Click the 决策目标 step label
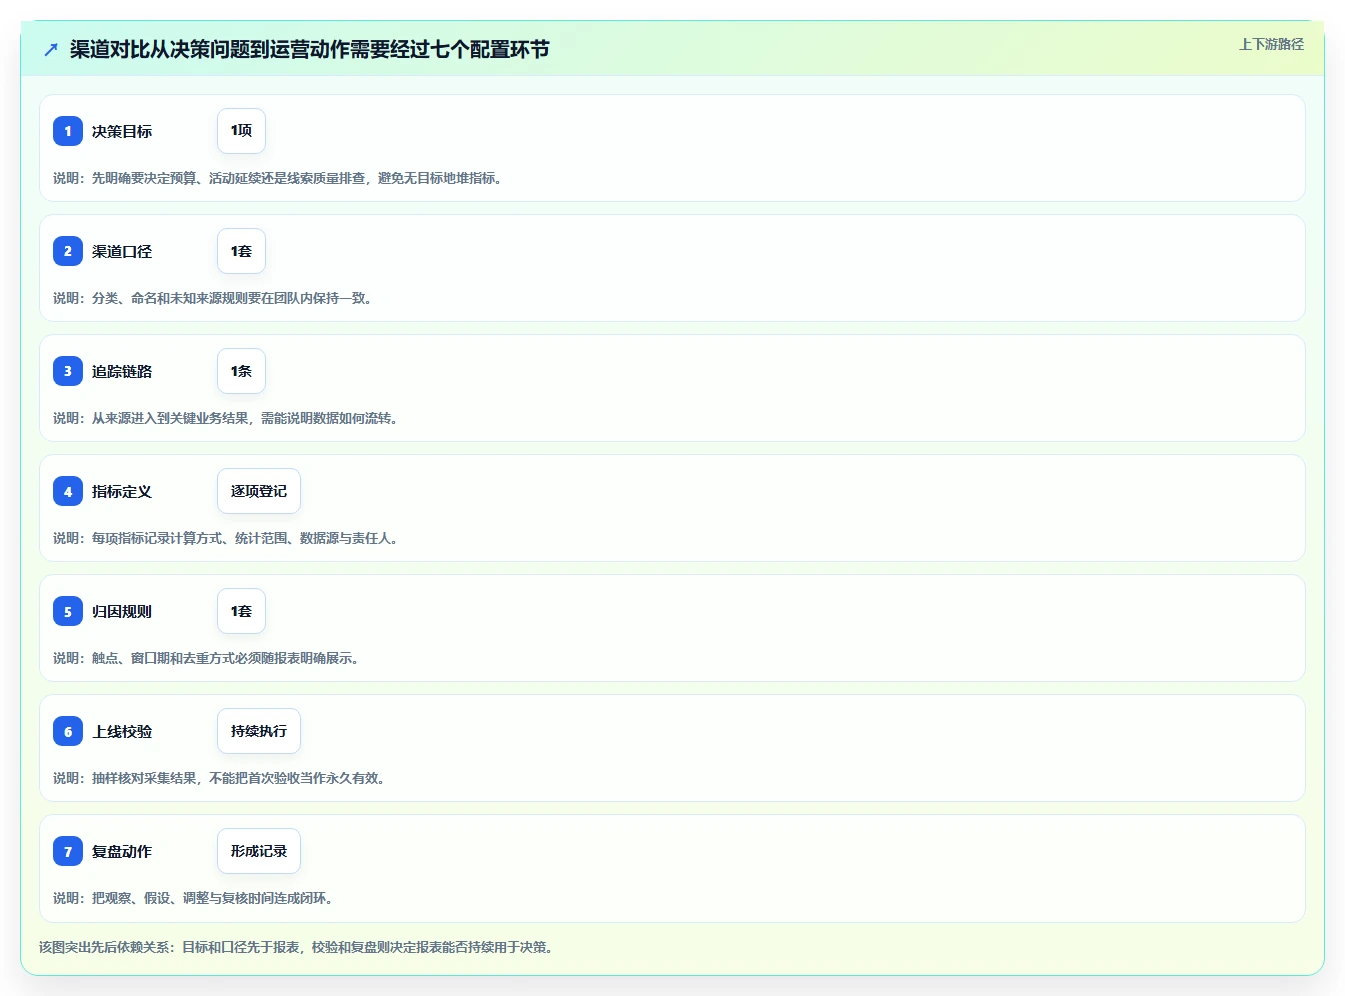 (x=122, y=131)
